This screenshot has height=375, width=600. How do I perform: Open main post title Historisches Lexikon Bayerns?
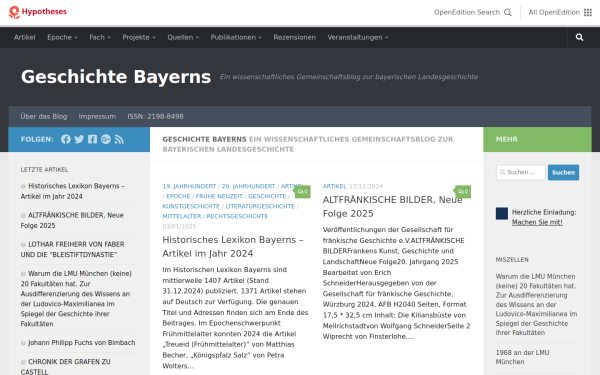(x=233, y=246)
